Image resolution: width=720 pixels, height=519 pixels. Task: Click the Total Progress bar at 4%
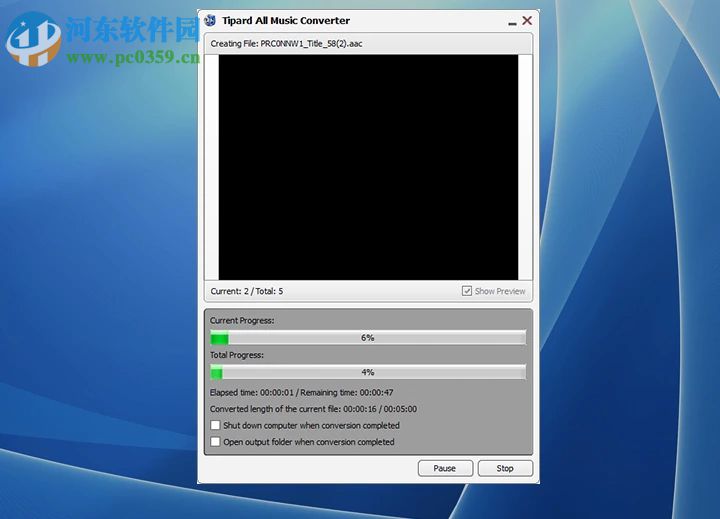coord(368,372)
